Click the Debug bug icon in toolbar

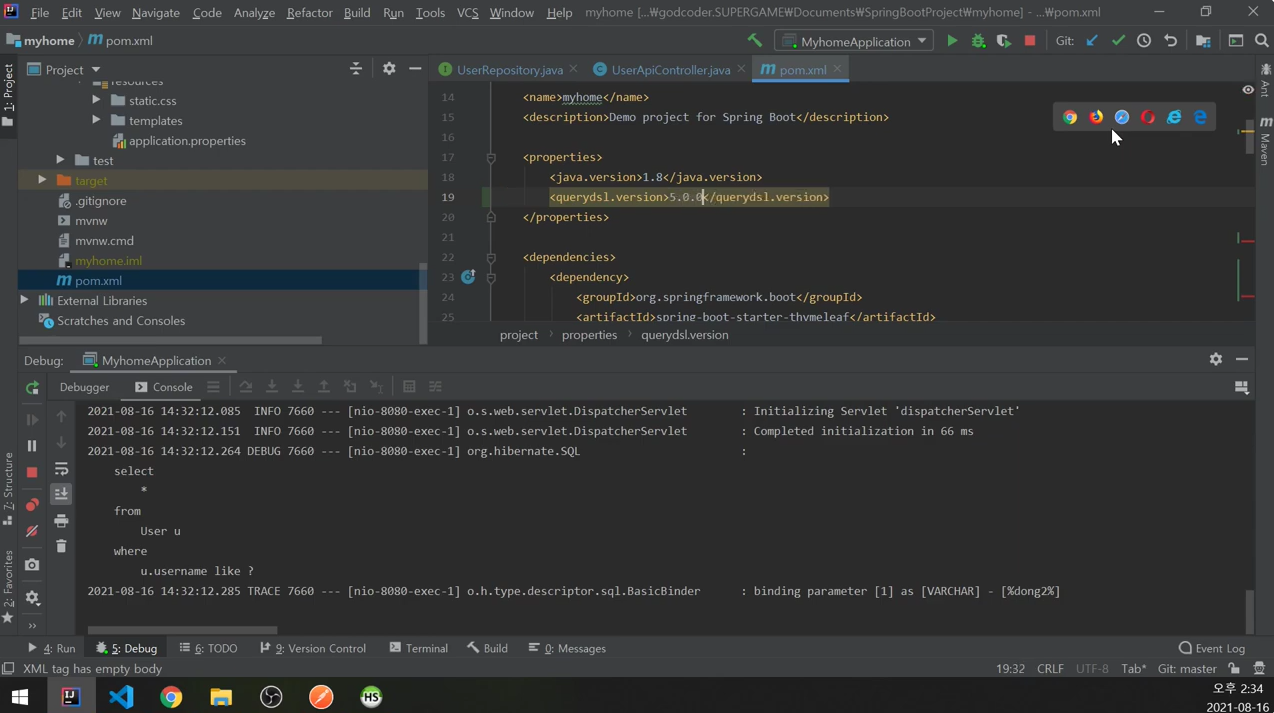978,41
